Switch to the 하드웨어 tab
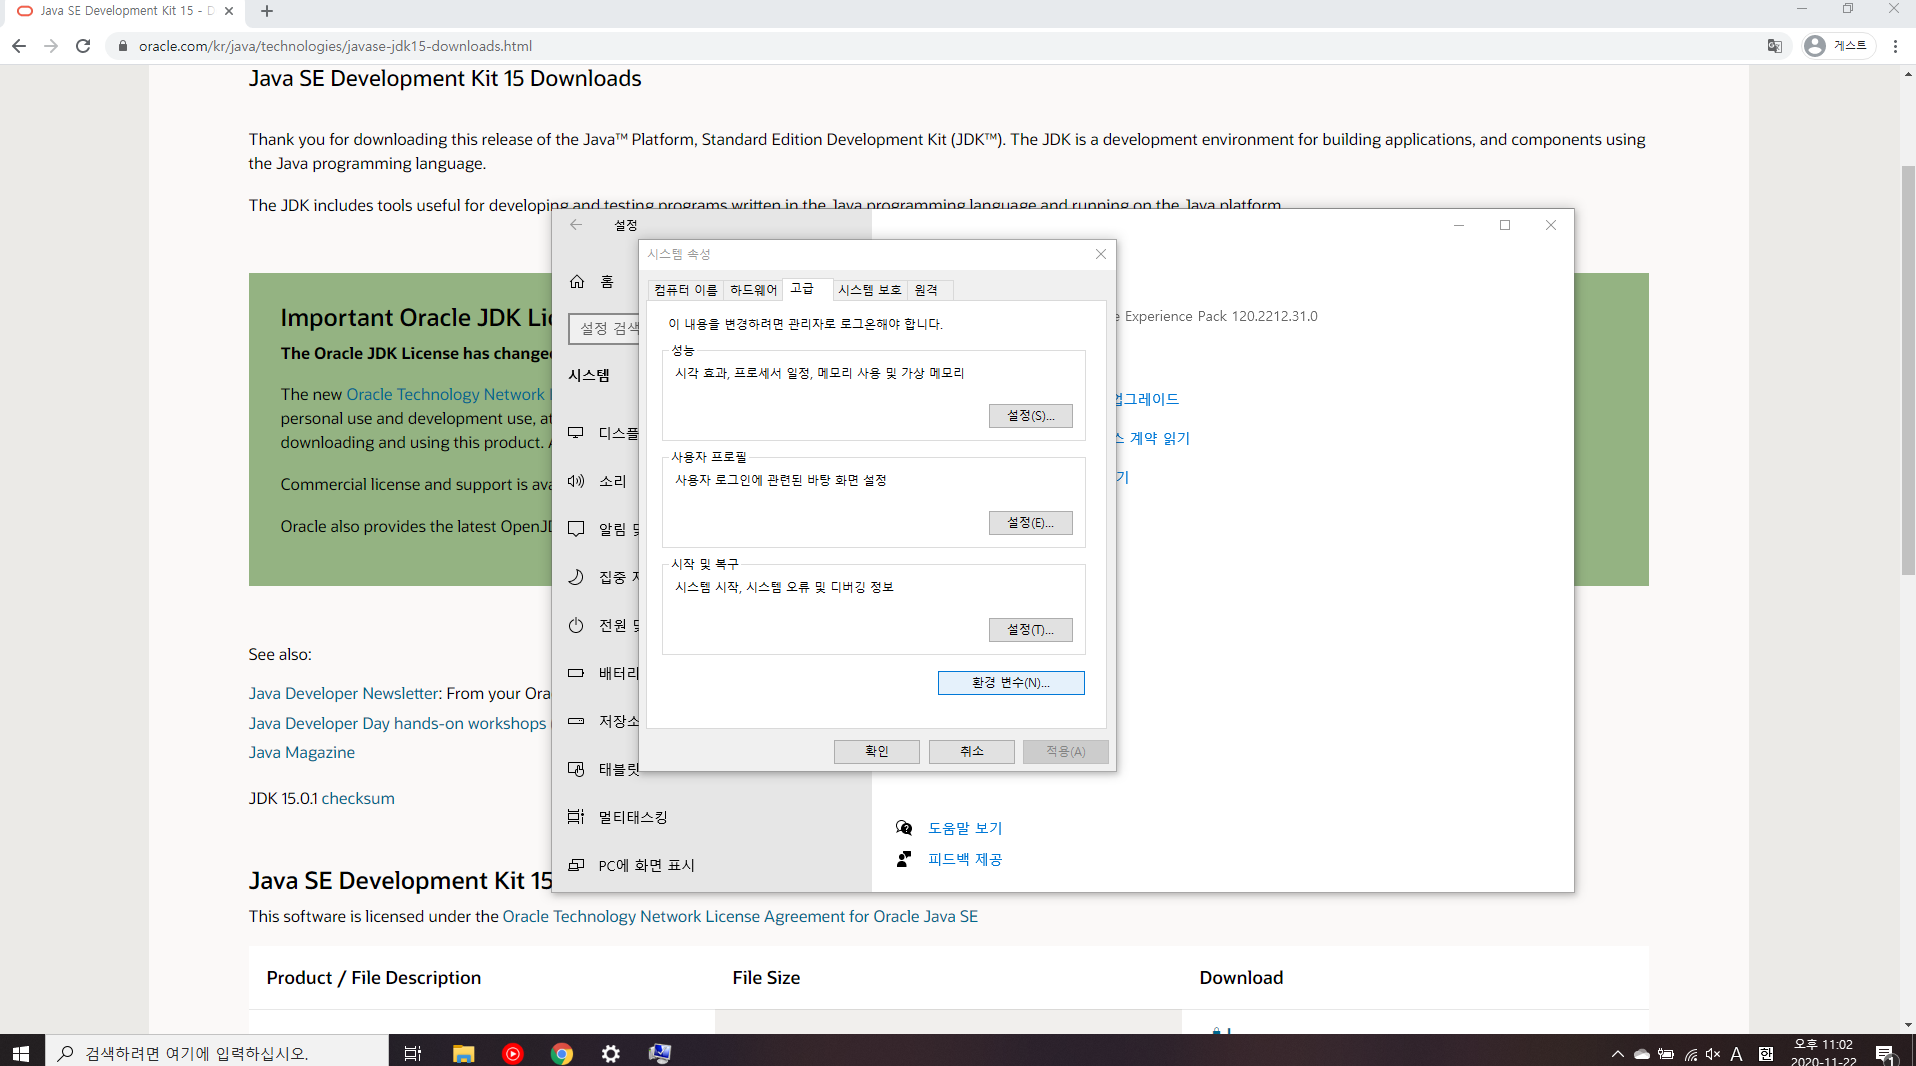This screenshot has width=1916, height=1066. [x=753, y=290]
